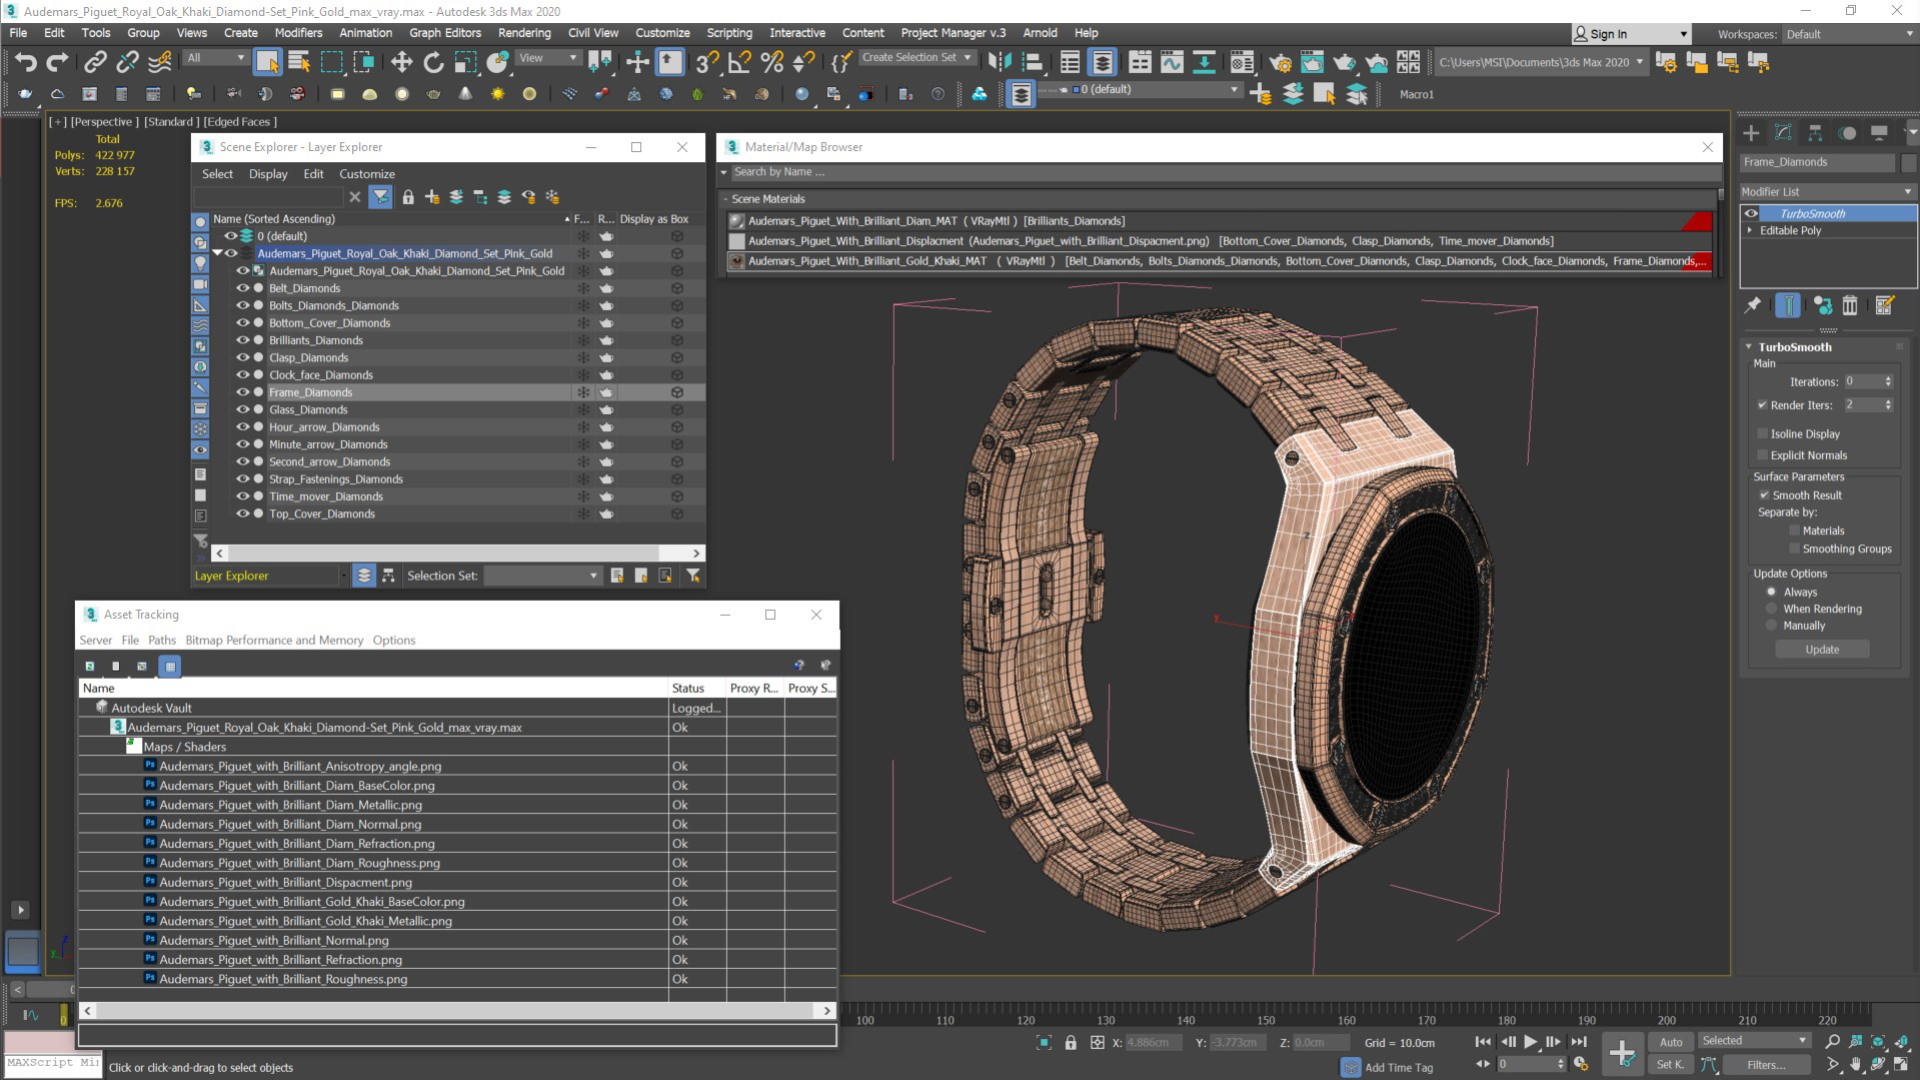Click Add Time Tag
Viewport: 1920px width, 1080px height.
pos(1398,1068)
